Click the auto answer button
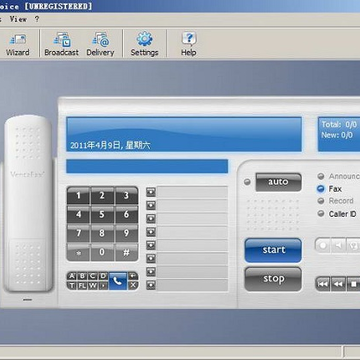The height and width of the screenshot is (360, 360). click(278, 182)
